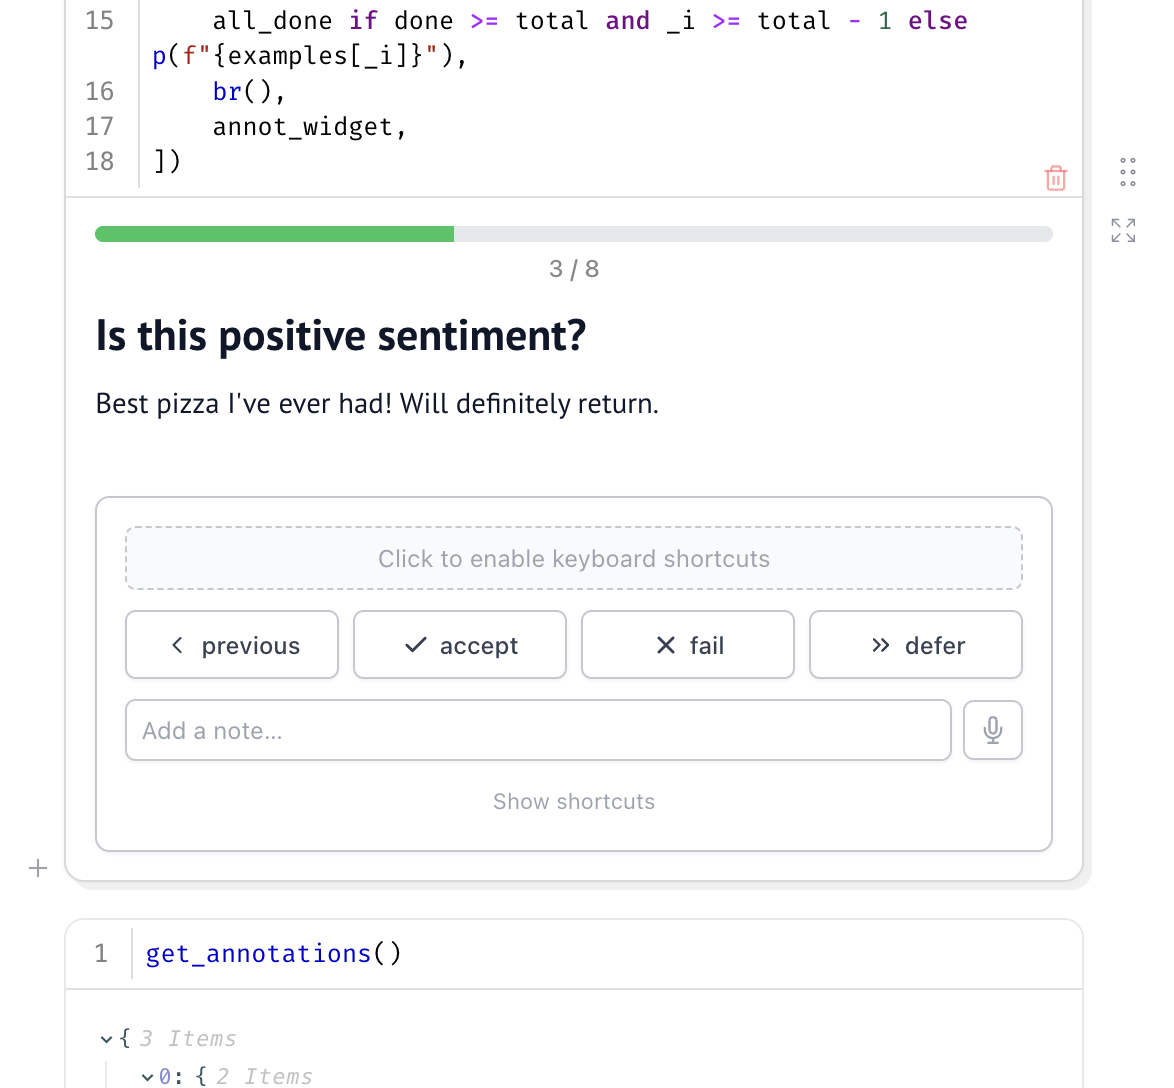
Task: Collapse the root 3 Items JSON node
Action: coord(108,1038)
